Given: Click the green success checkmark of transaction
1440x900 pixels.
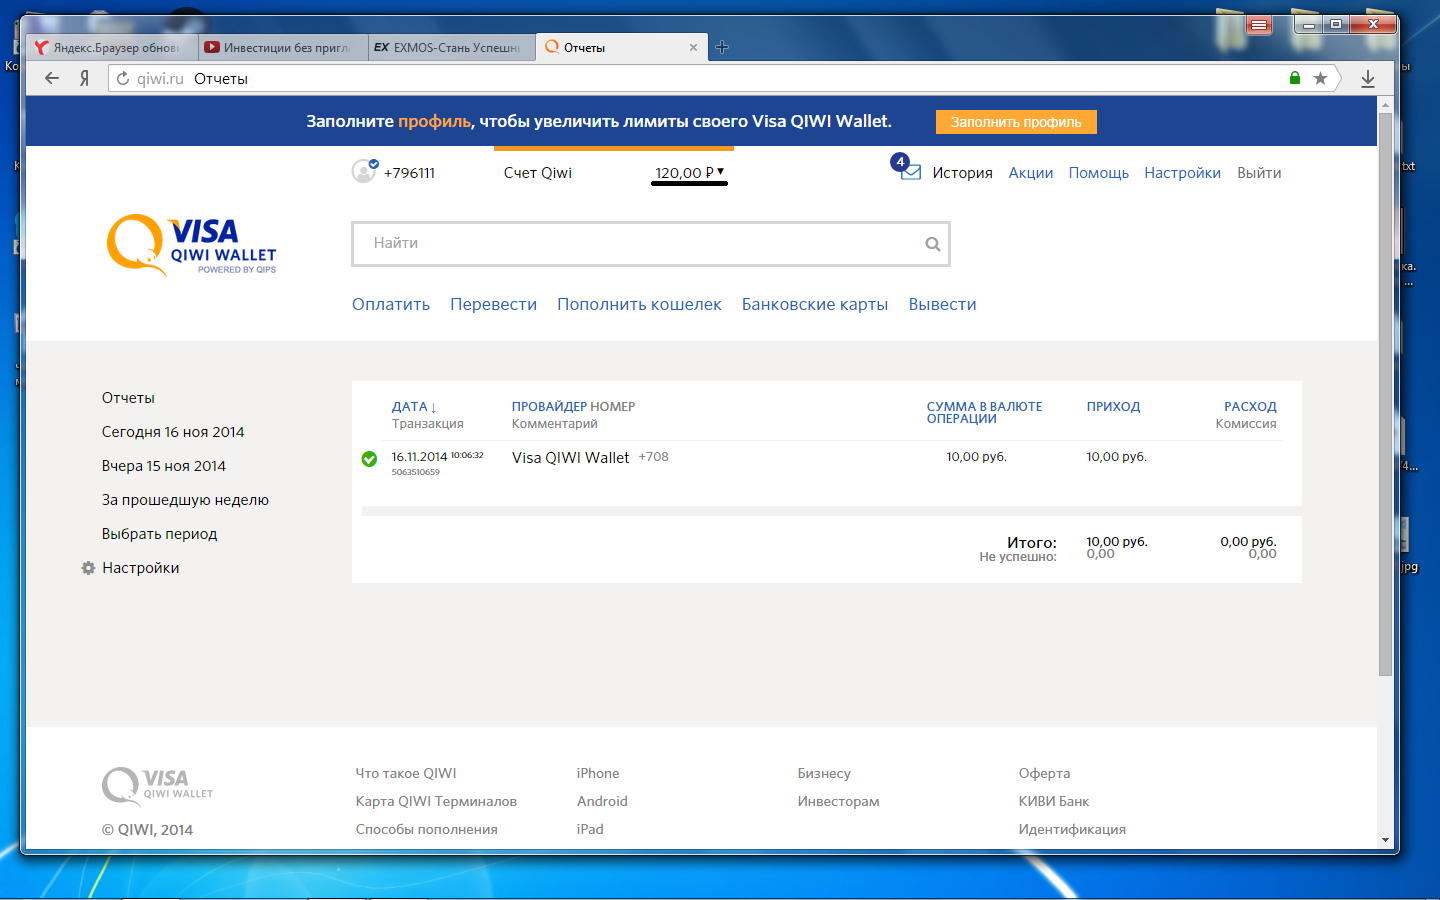Looking at the screenshot, I should click(x=369, y=459).
